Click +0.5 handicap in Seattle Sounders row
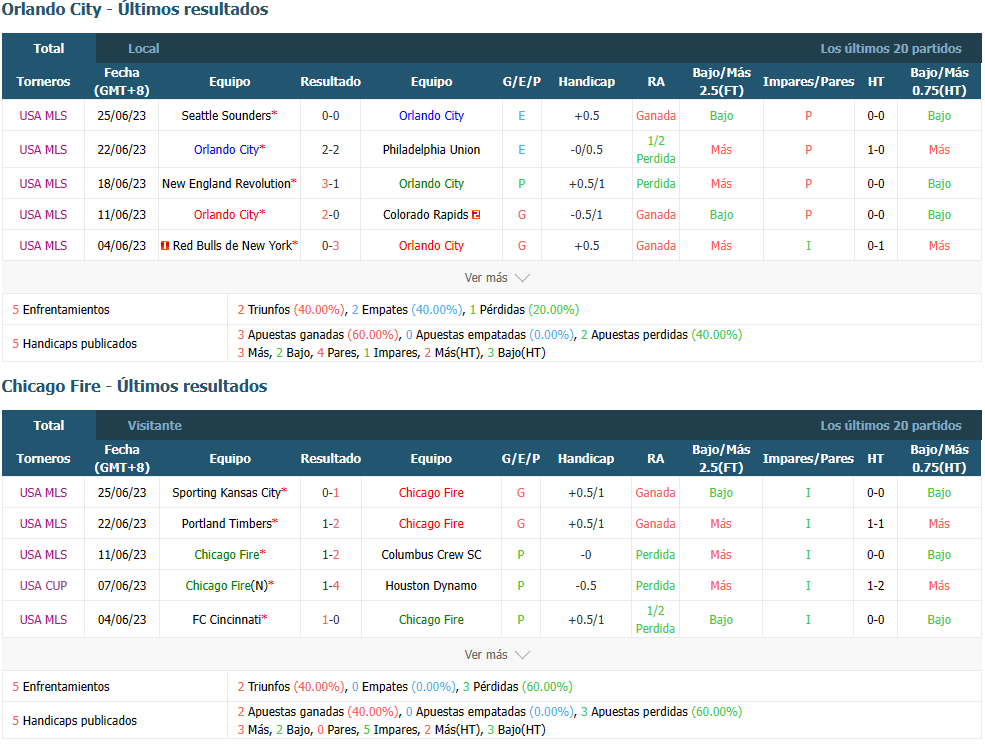Screen dimensions: 985x744 587,116
